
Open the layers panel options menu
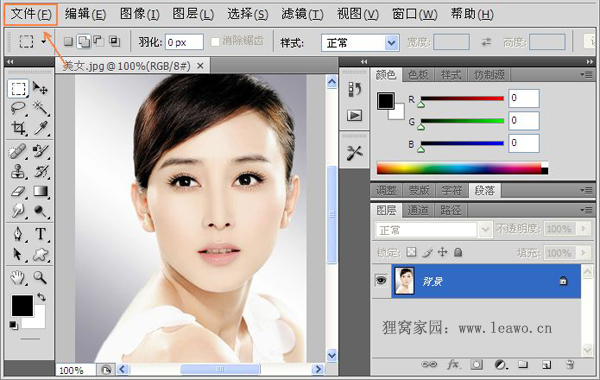[586, 210]
